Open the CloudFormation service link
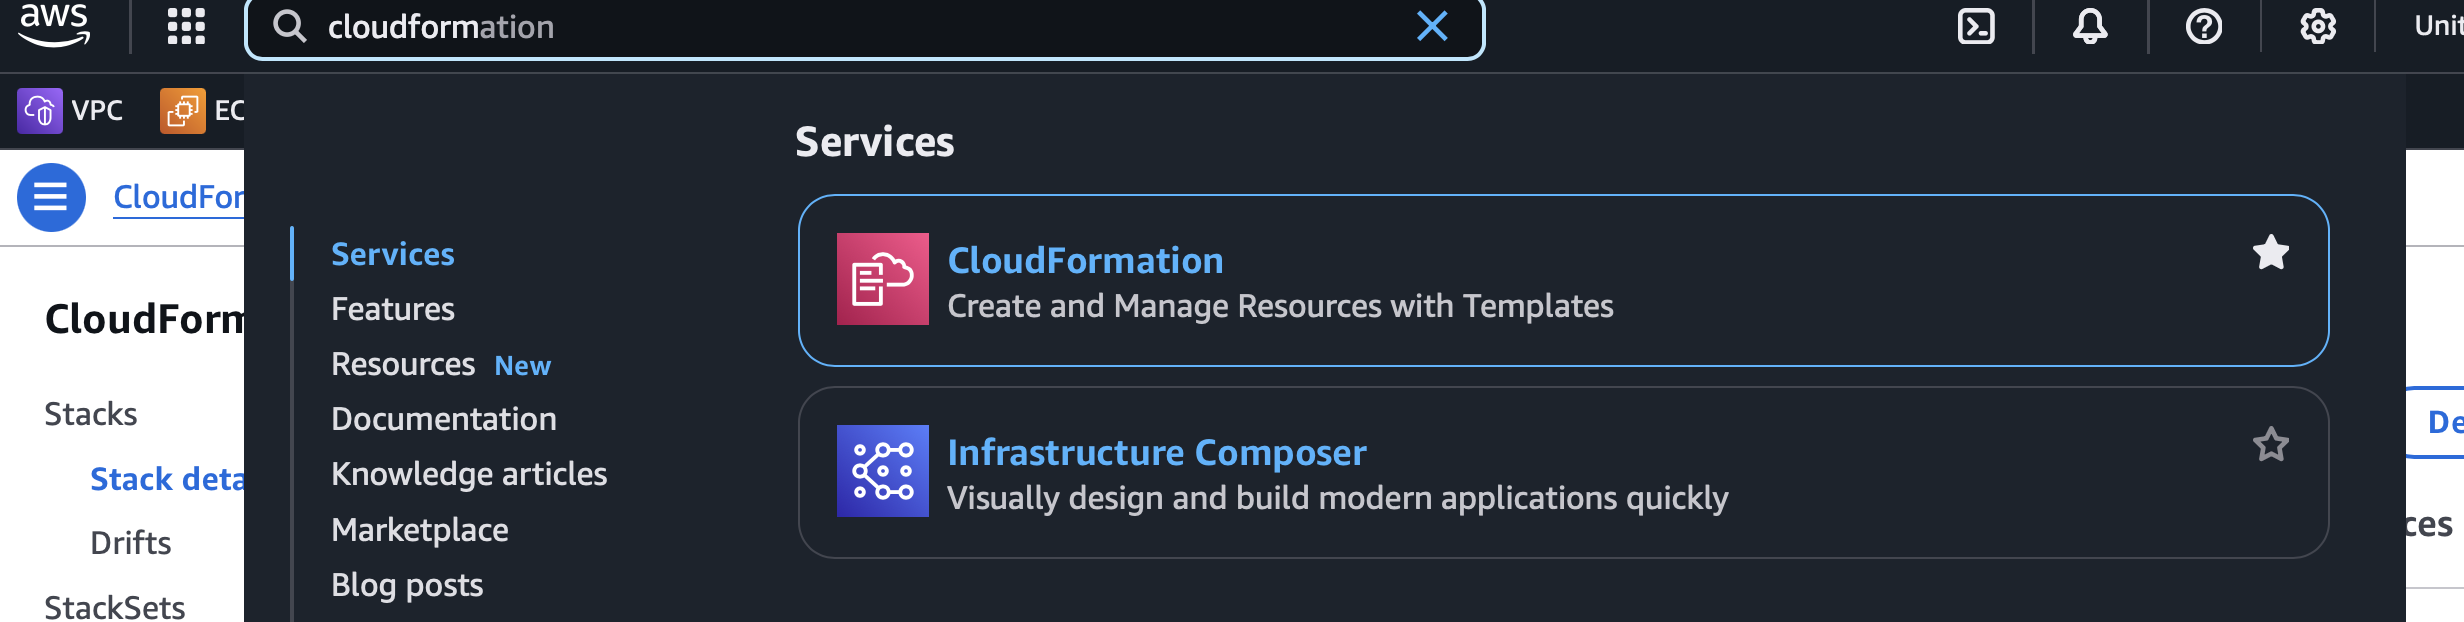The image size is (2464, 622). [1085, 260]
